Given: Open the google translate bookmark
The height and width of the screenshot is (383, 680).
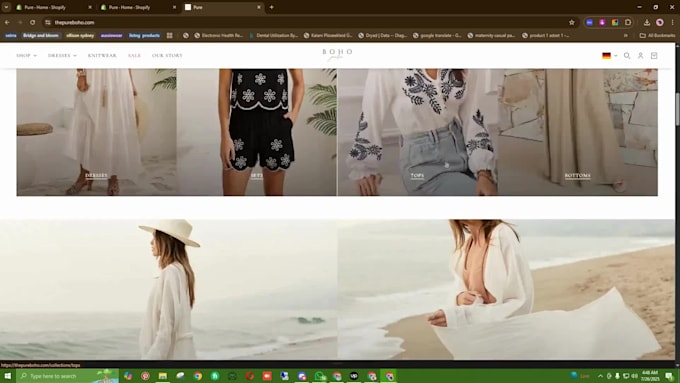Looking at the screenshot, I should click(437, 36).
